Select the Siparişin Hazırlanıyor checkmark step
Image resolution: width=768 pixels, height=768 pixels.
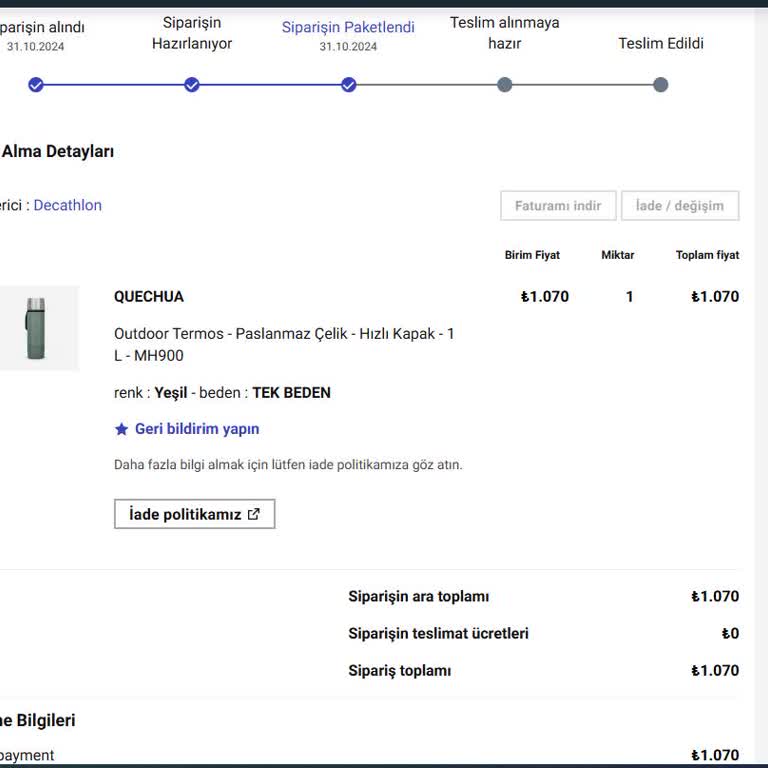[x=192, y=85]
